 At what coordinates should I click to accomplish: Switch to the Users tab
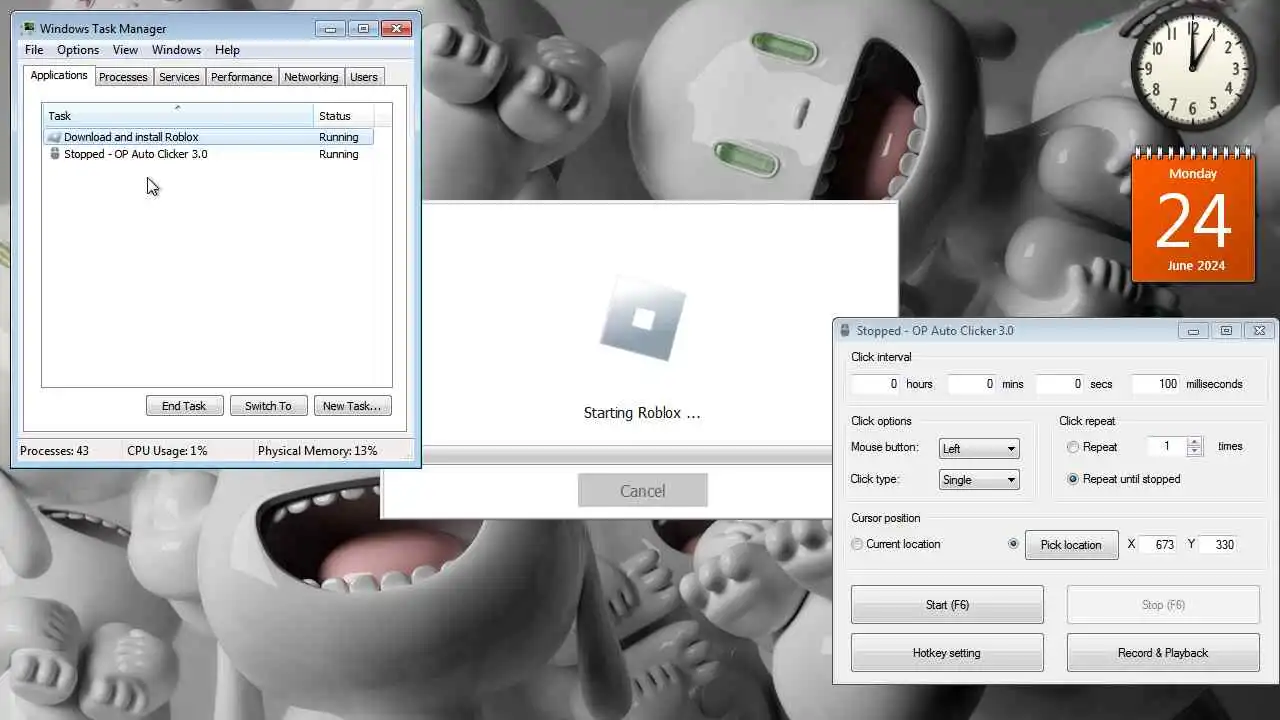(x=364, y=77)
